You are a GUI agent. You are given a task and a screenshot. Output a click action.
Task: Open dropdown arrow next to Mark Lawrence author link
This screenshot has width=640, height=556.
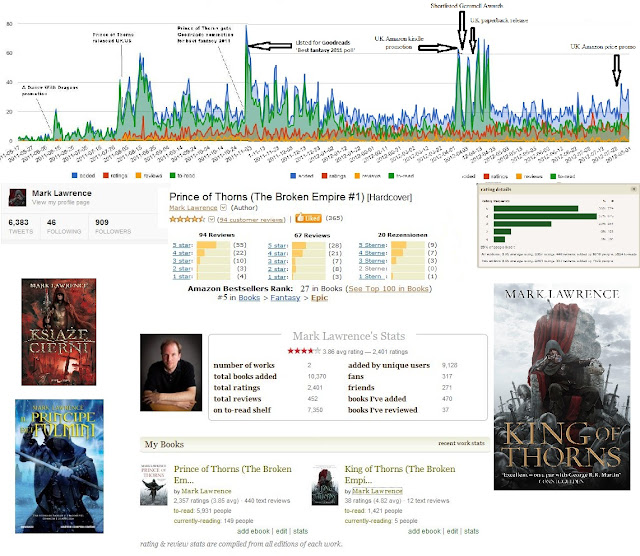click(x=223, y=207)
